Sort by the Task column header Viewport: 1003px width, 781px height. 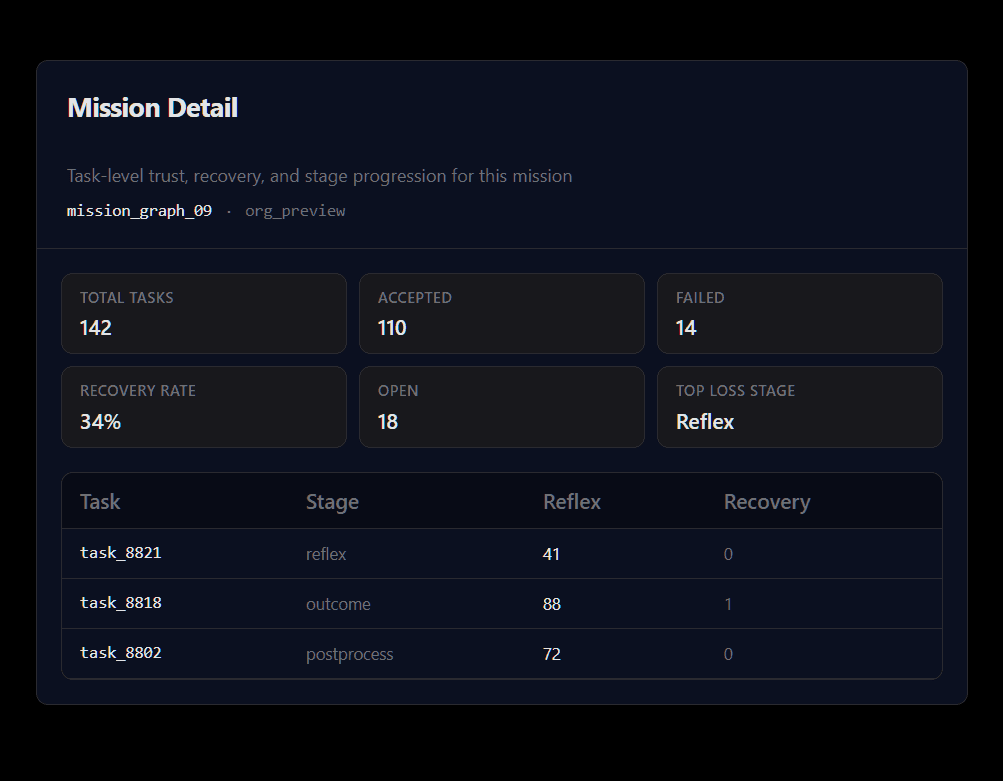coord(100,501)
